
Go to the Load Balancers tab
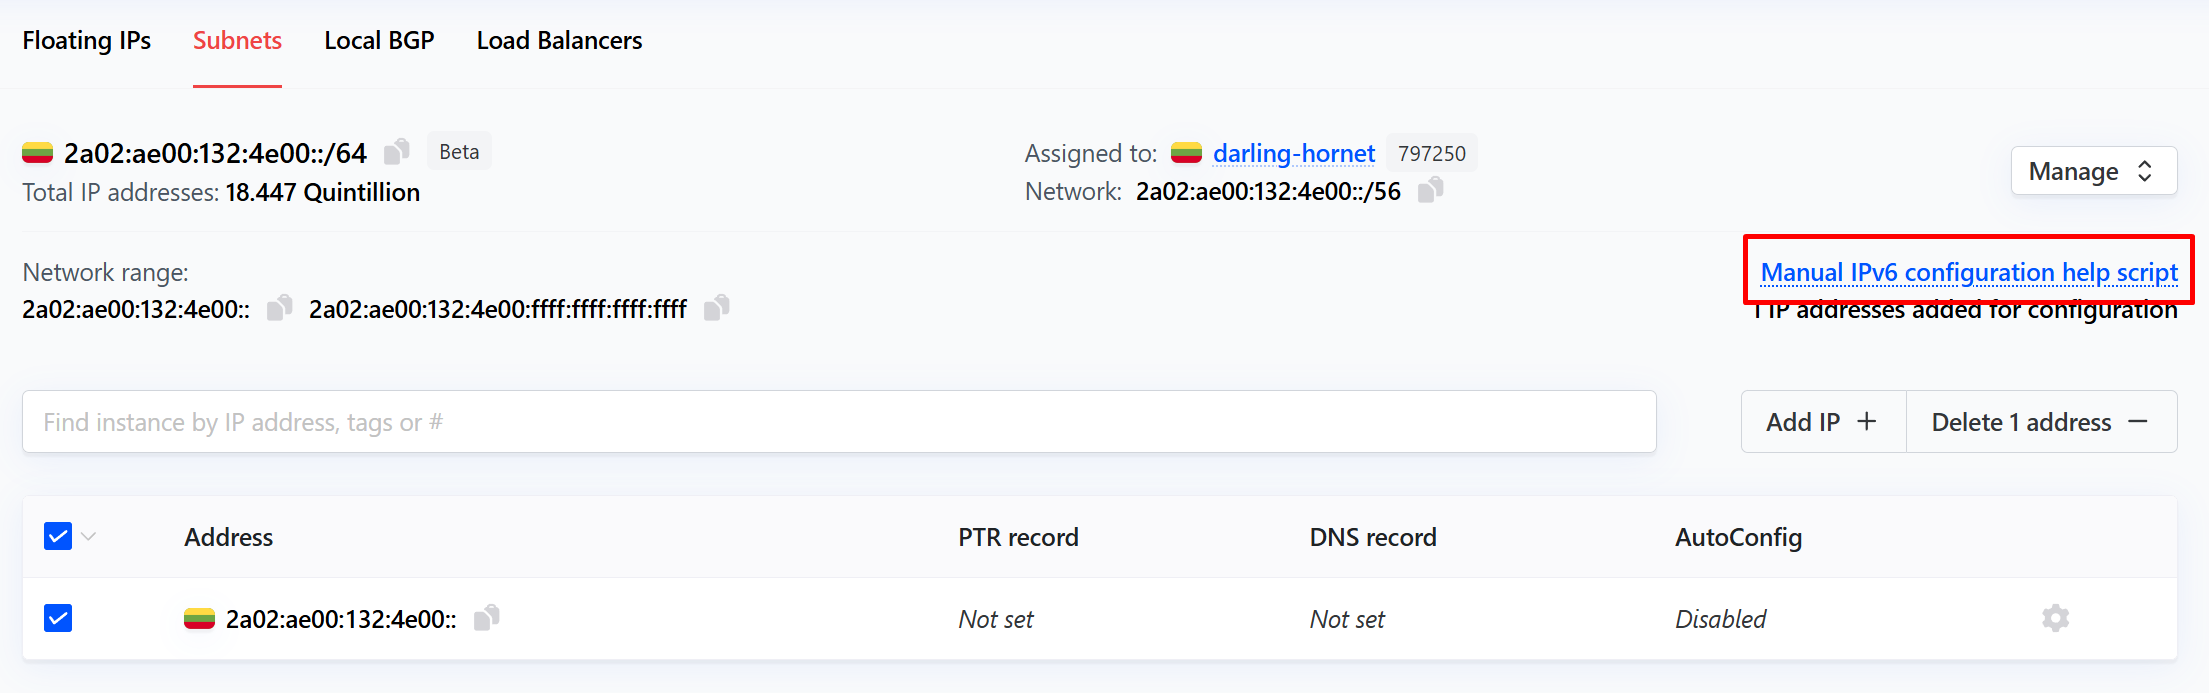(559, 41)
